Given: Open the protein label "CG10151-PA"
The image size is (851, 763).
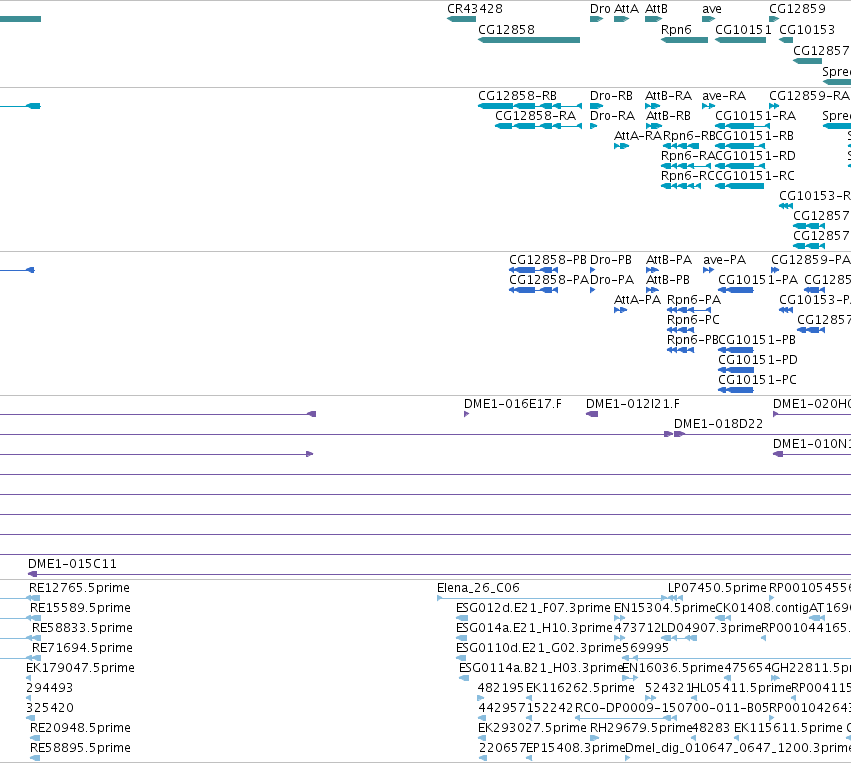Looking at the screenshot, I should (x=758, y=280).
